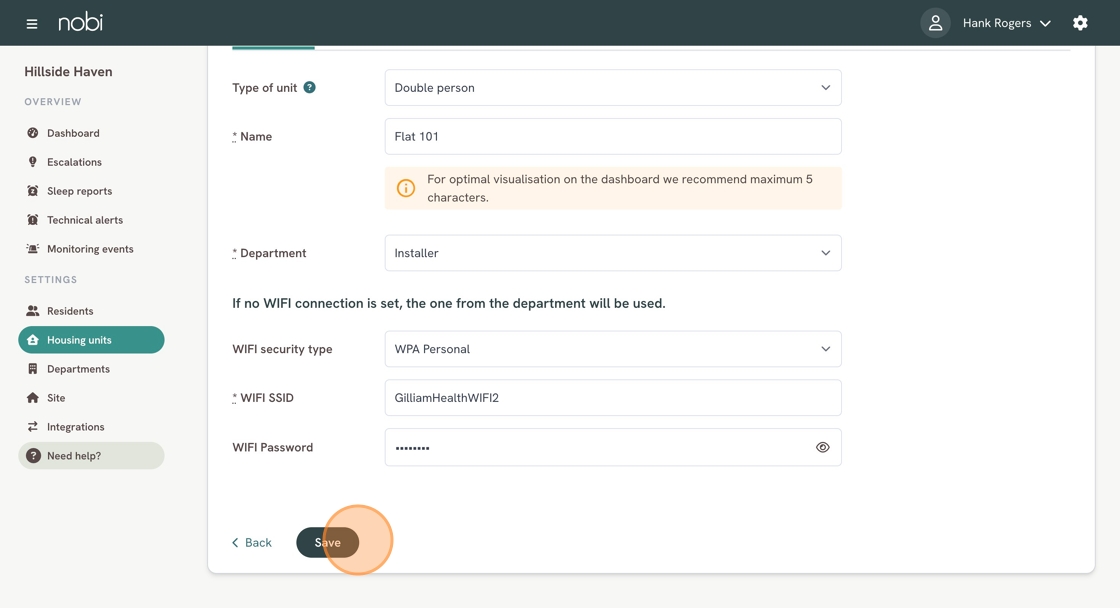Image resolution: width=1120 pixels, height=608 pixels.
Task: Click the Dashboard icon in sidebar
Action: (33, 133)
